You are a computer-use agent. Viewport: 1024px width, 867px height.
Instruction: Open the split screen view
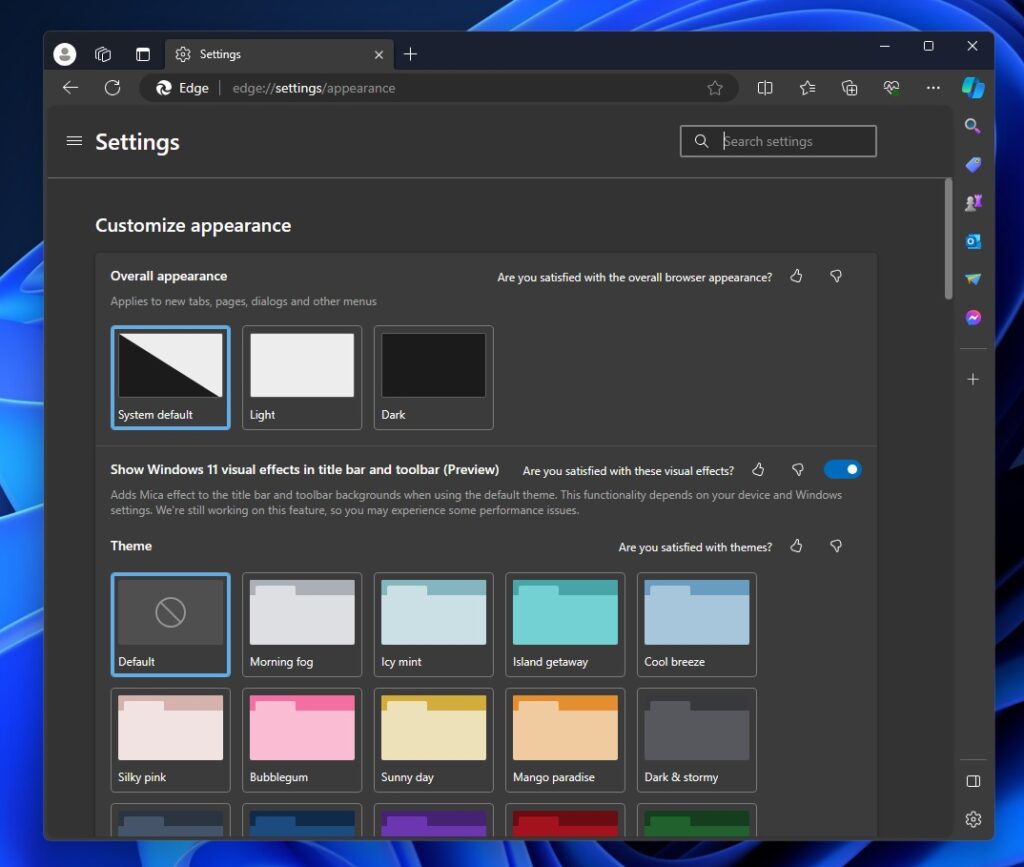[765, 88]
